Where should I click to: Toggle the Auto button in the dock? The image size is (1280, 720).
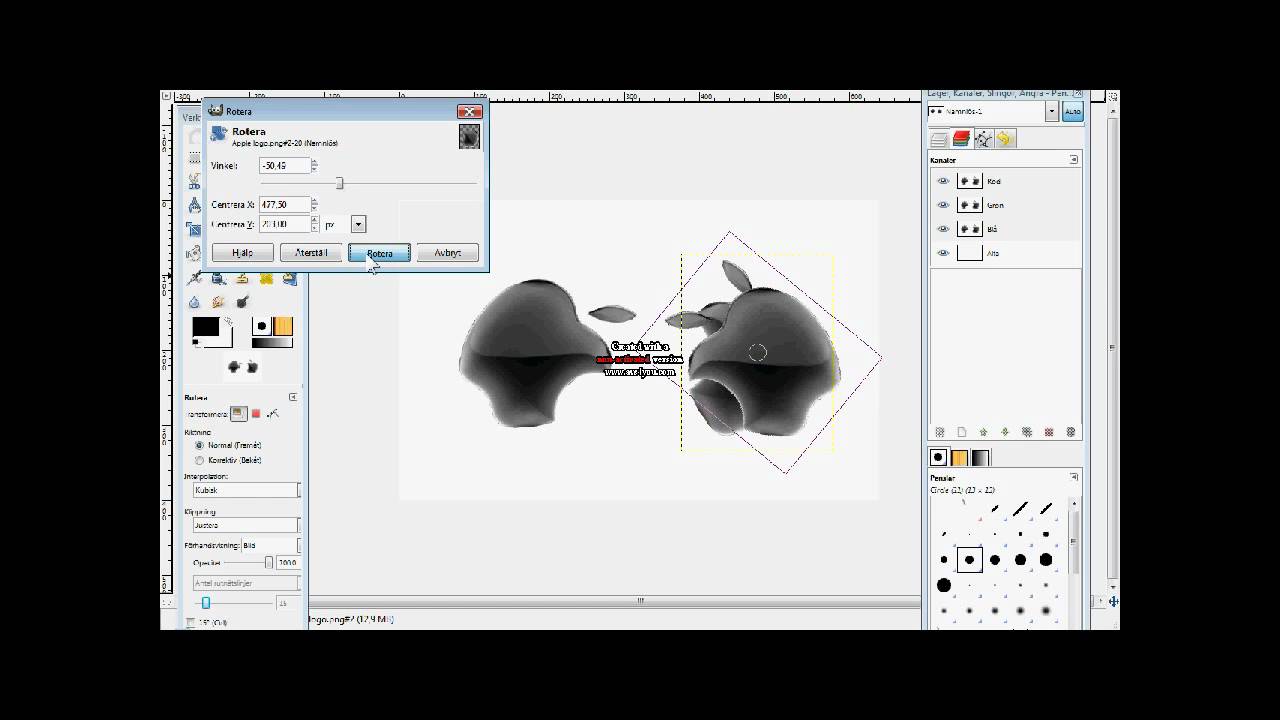coord(1072,111)
